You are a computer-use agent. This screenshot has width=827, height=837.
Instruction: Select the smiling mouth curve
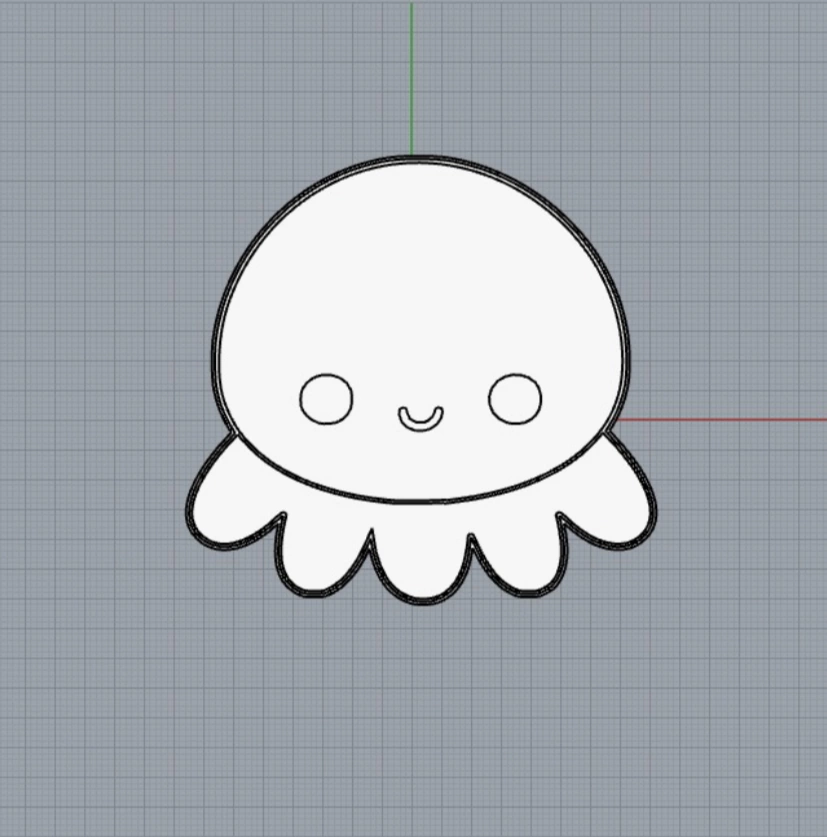click(421, 418)
